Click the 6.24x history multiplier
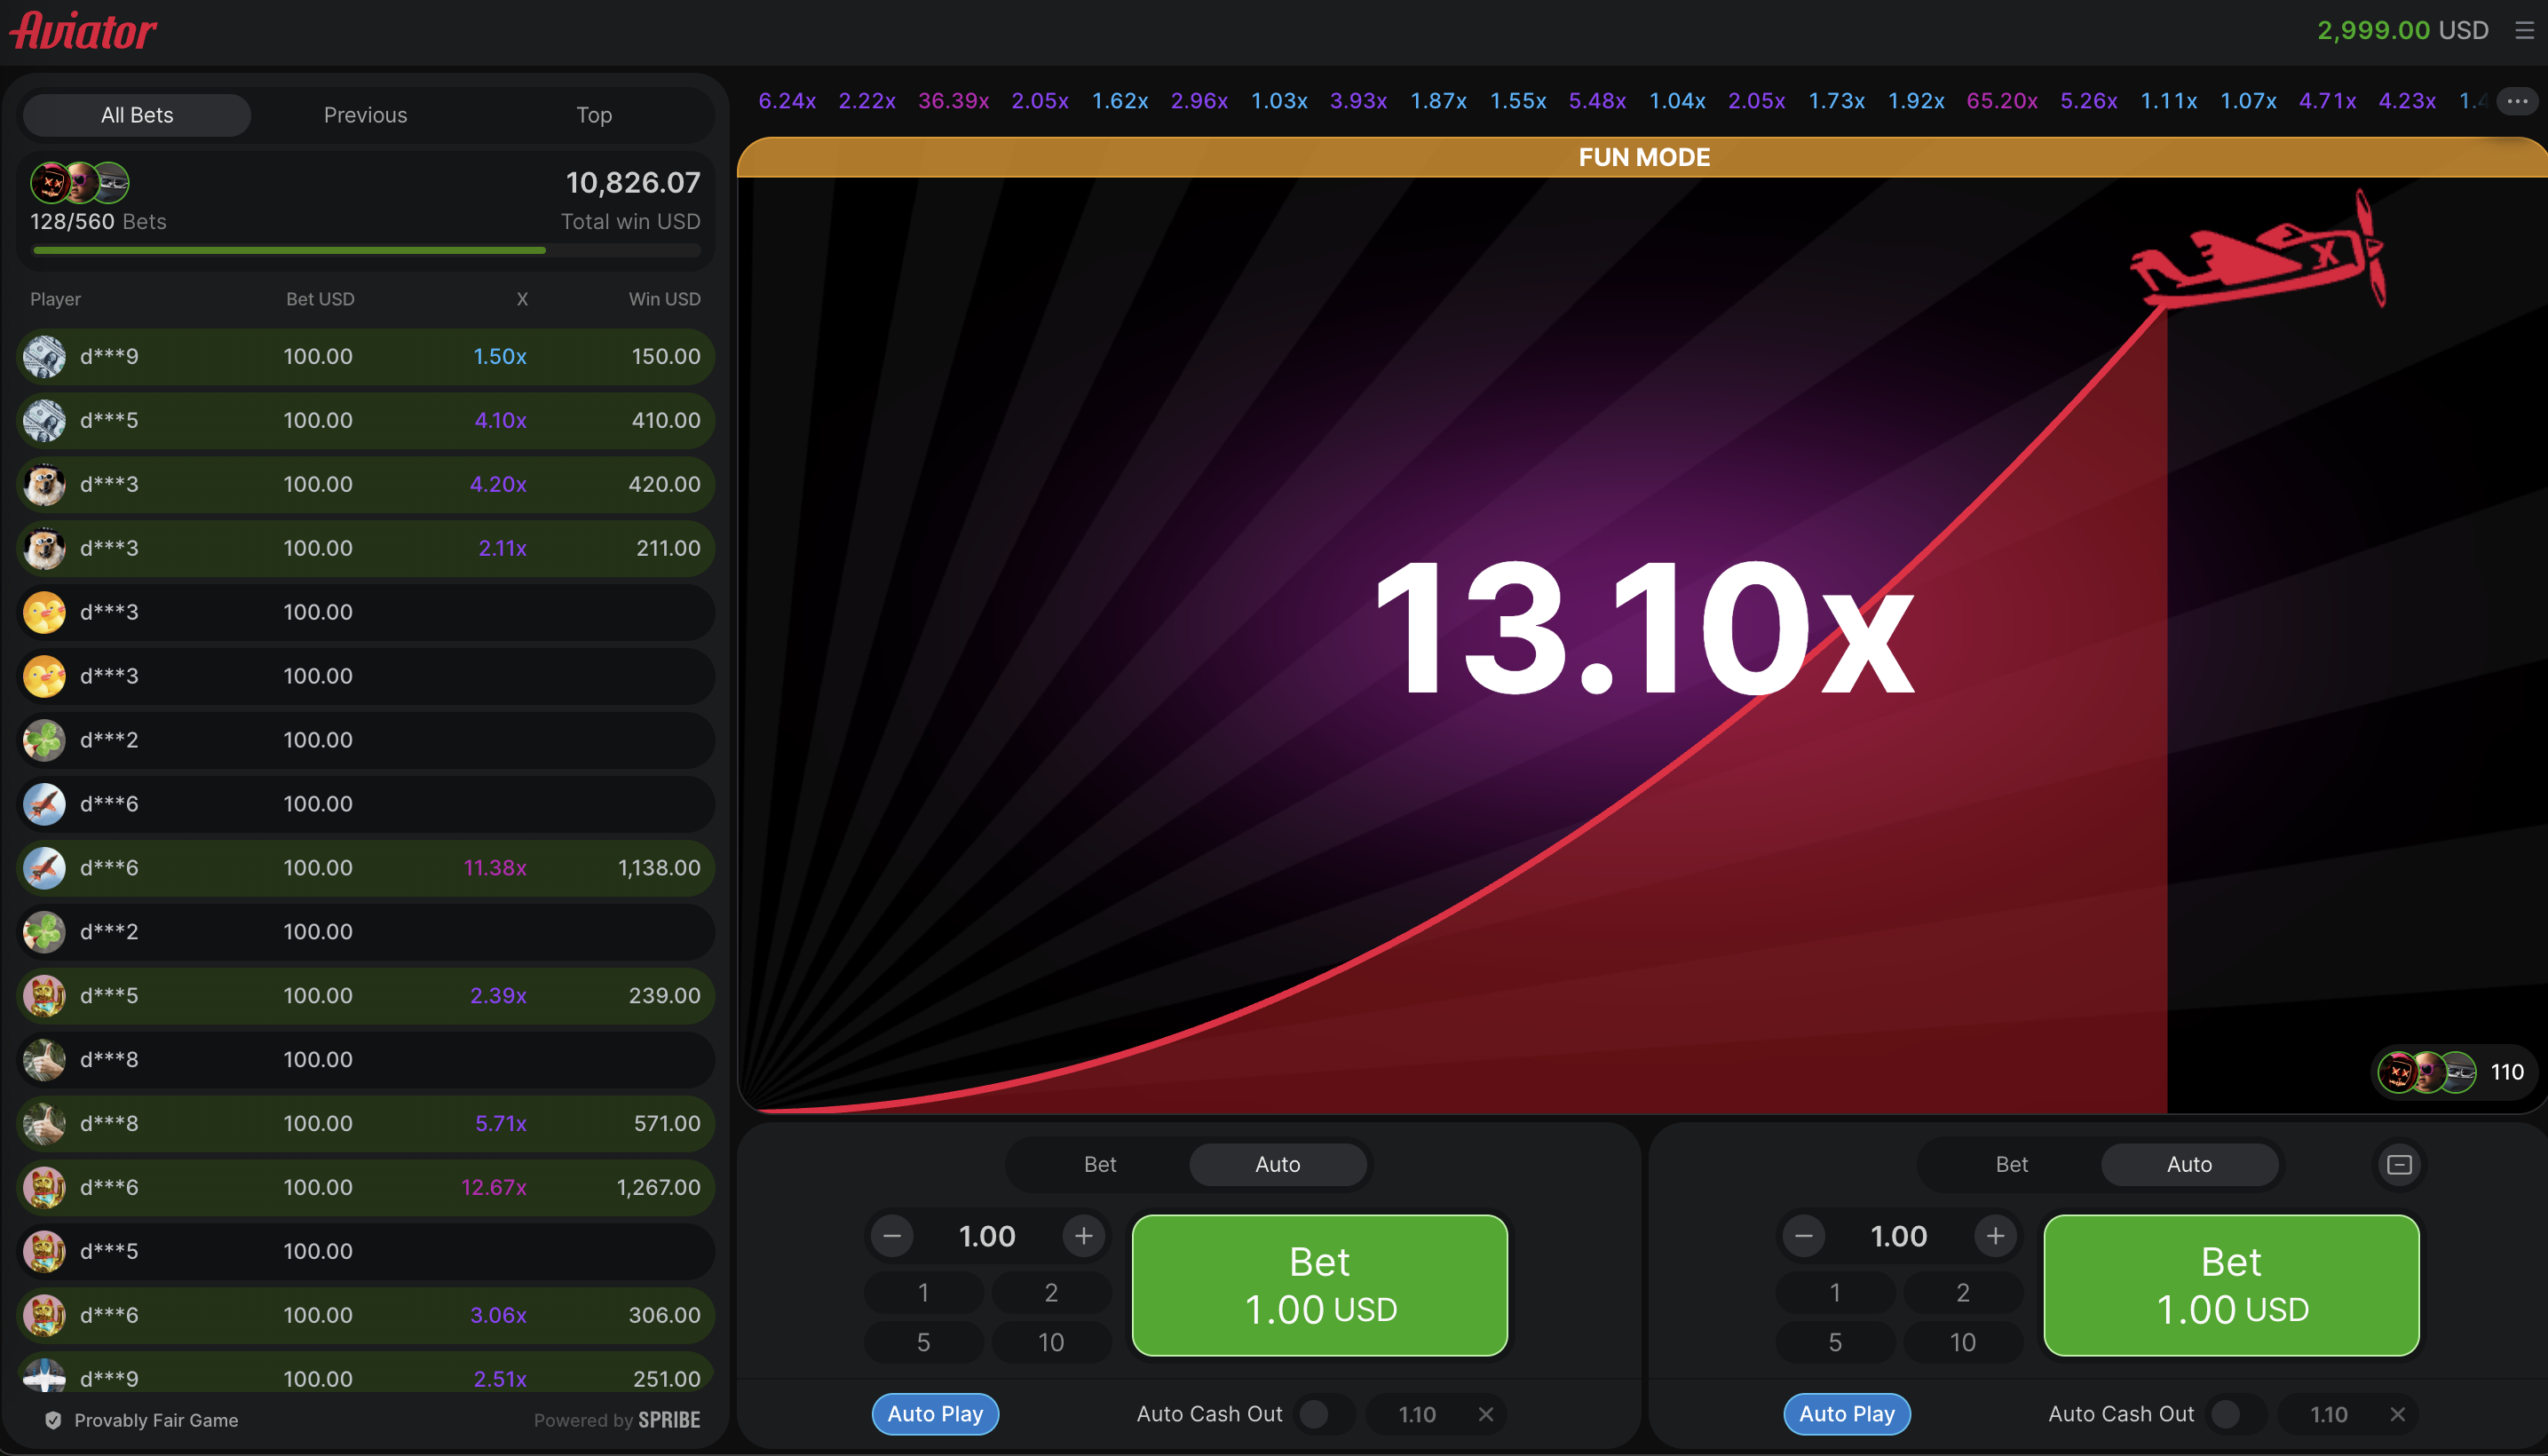Viewport: 2548px width, 1456px height. pos(787,101)
